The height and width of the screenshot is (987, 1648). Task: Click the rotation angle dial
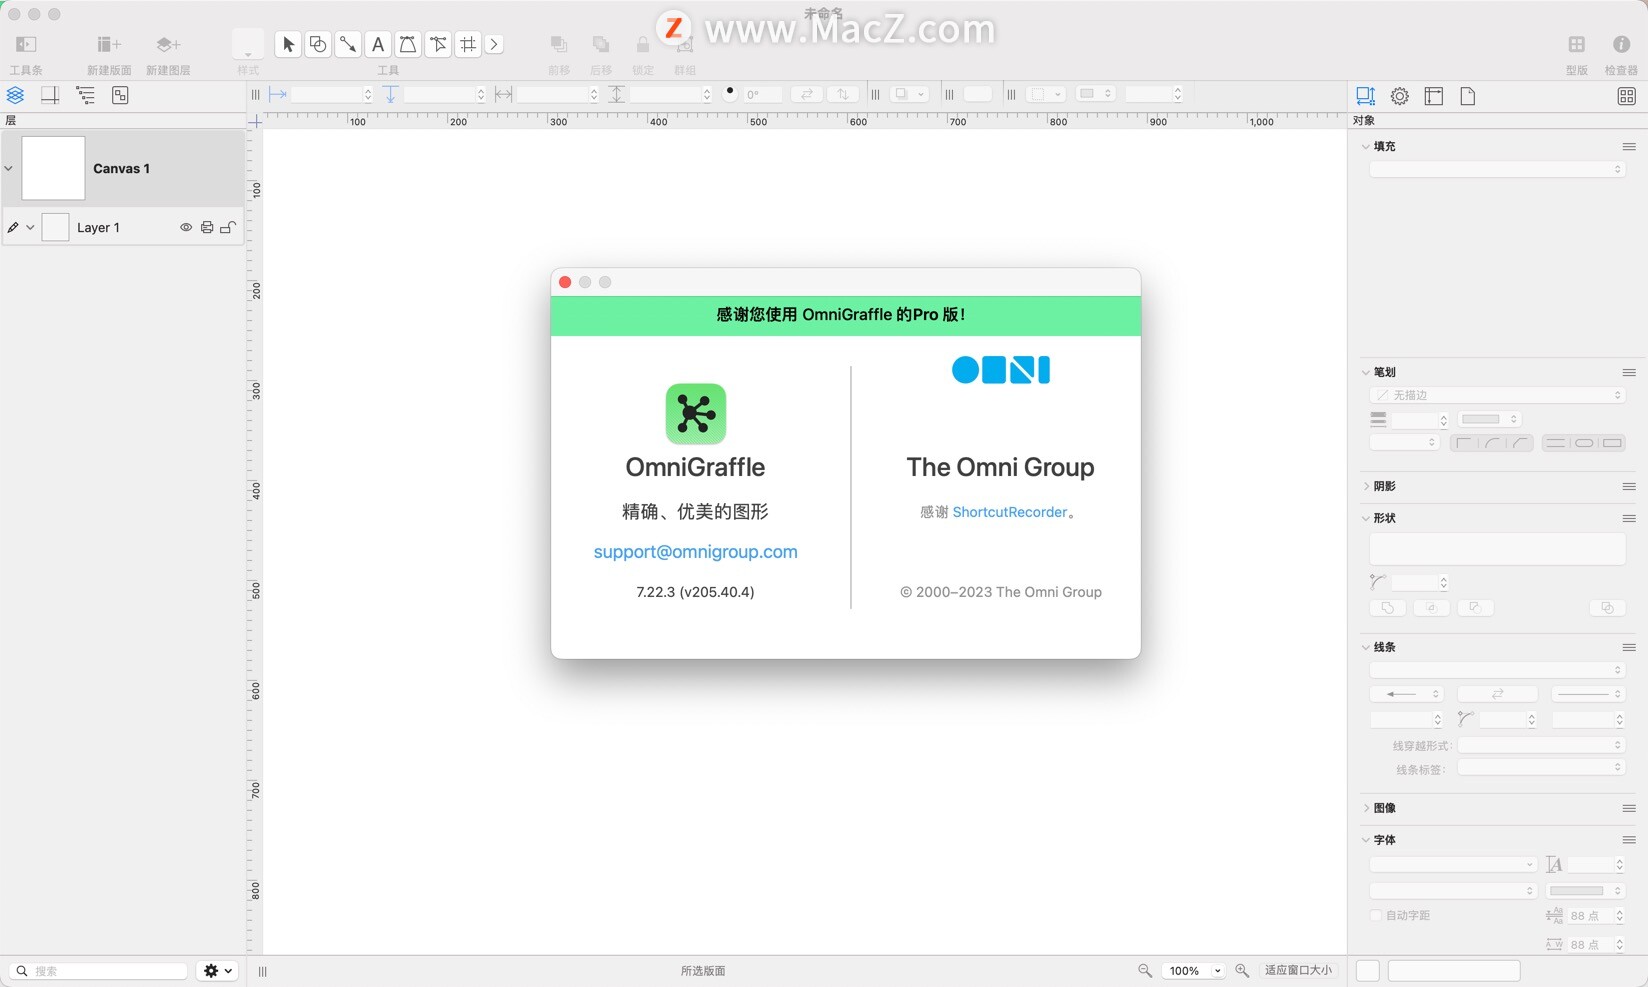click(x=730, y=93)
